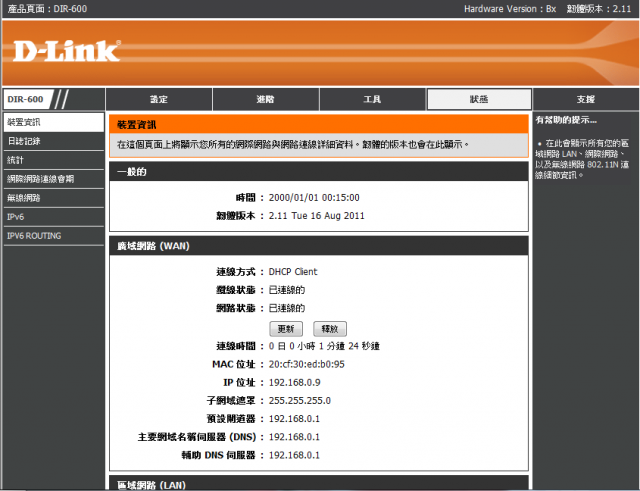The height and width of the screenshot is (491, 640).
Task: Open the 設定 (Setup) tab
Action: point(159,99)
